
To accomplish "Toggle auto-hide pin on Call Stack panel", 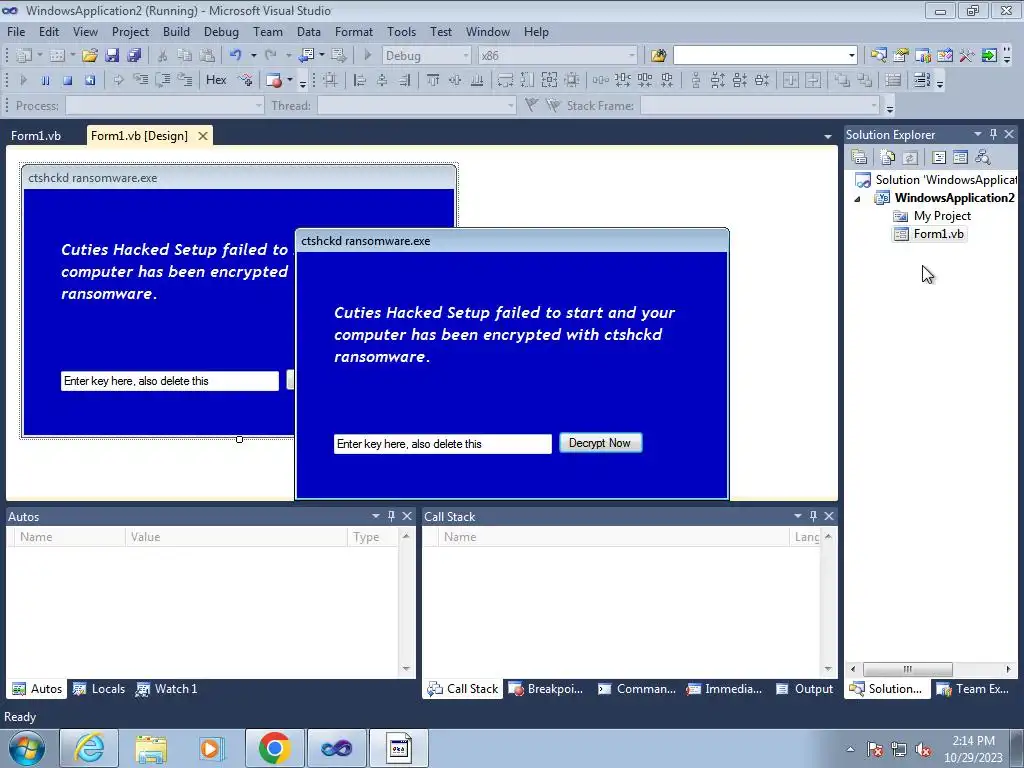I will [x=813, y=516].
